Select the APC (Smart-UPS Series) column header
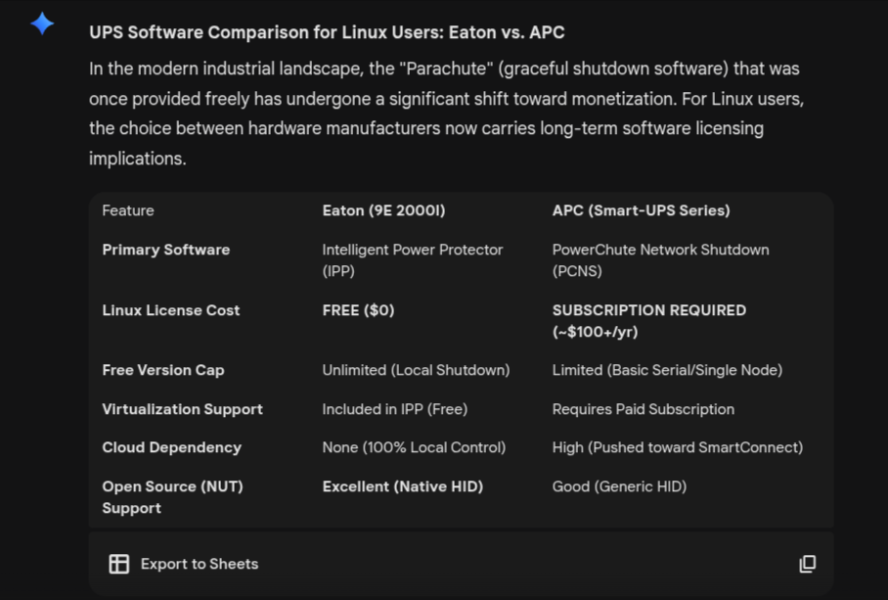Screen dimensions: 888x600 click(641, 211)
